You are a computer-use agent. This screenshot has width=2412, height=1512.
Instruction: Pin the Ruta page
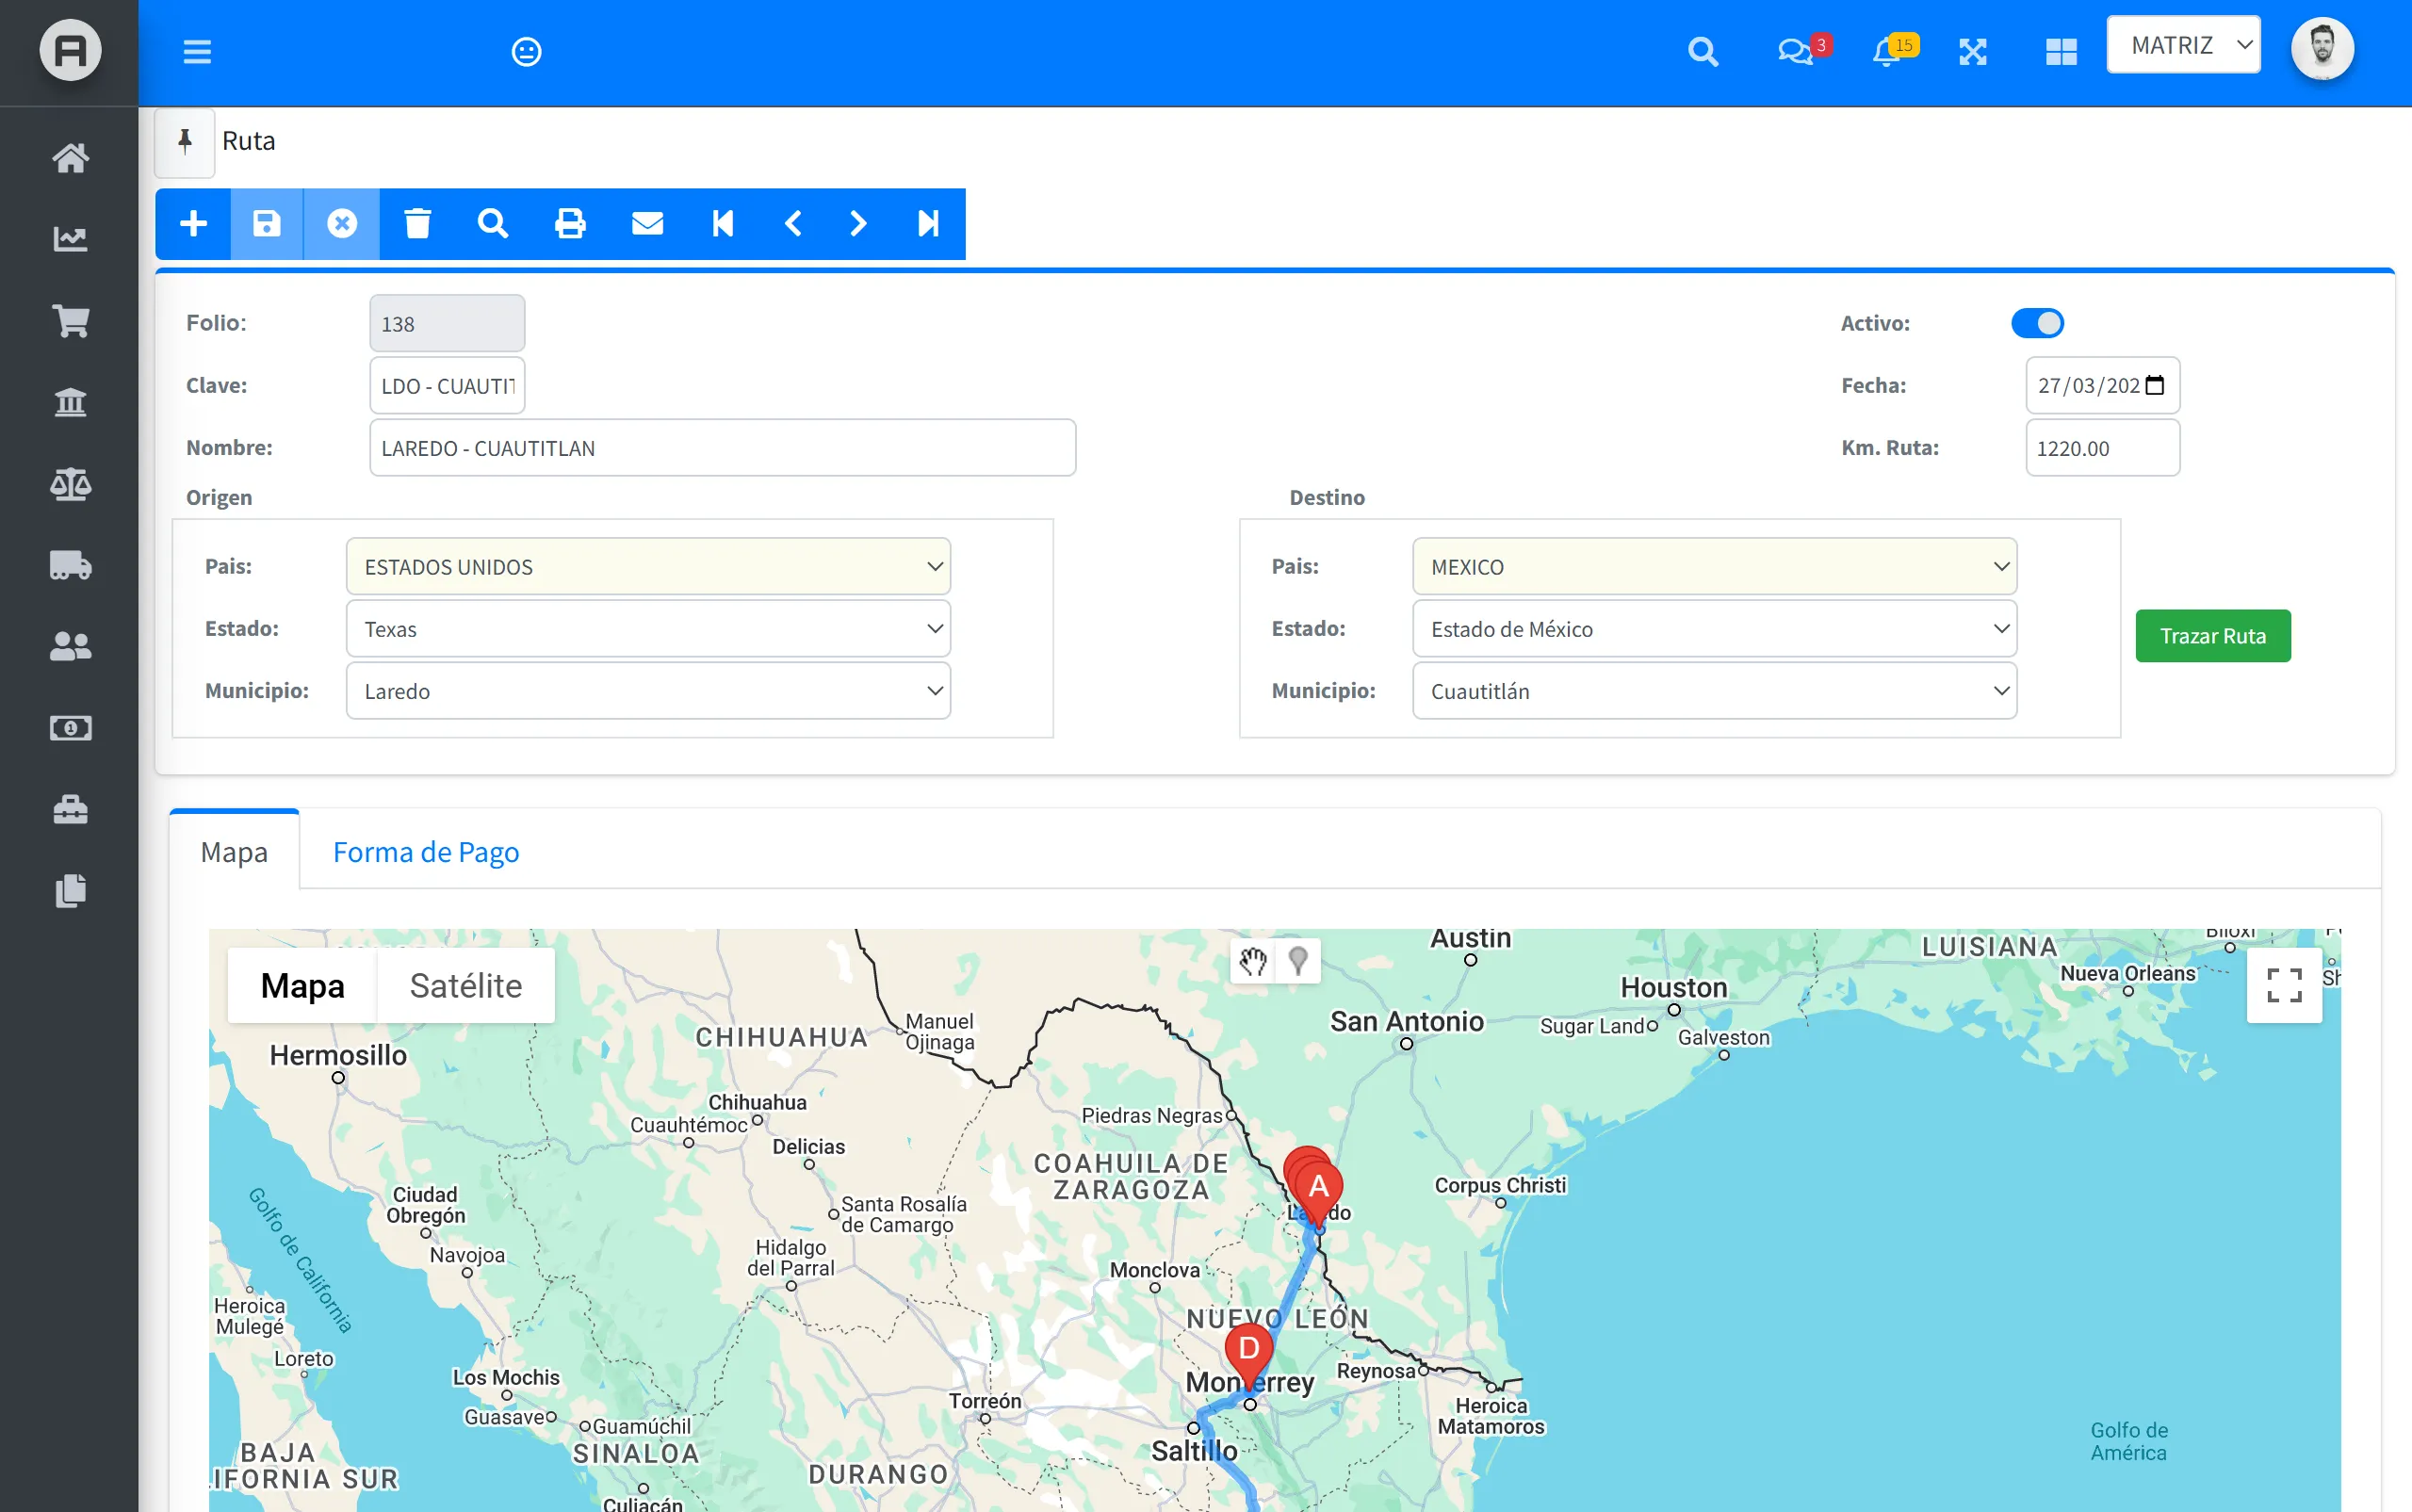185,141
